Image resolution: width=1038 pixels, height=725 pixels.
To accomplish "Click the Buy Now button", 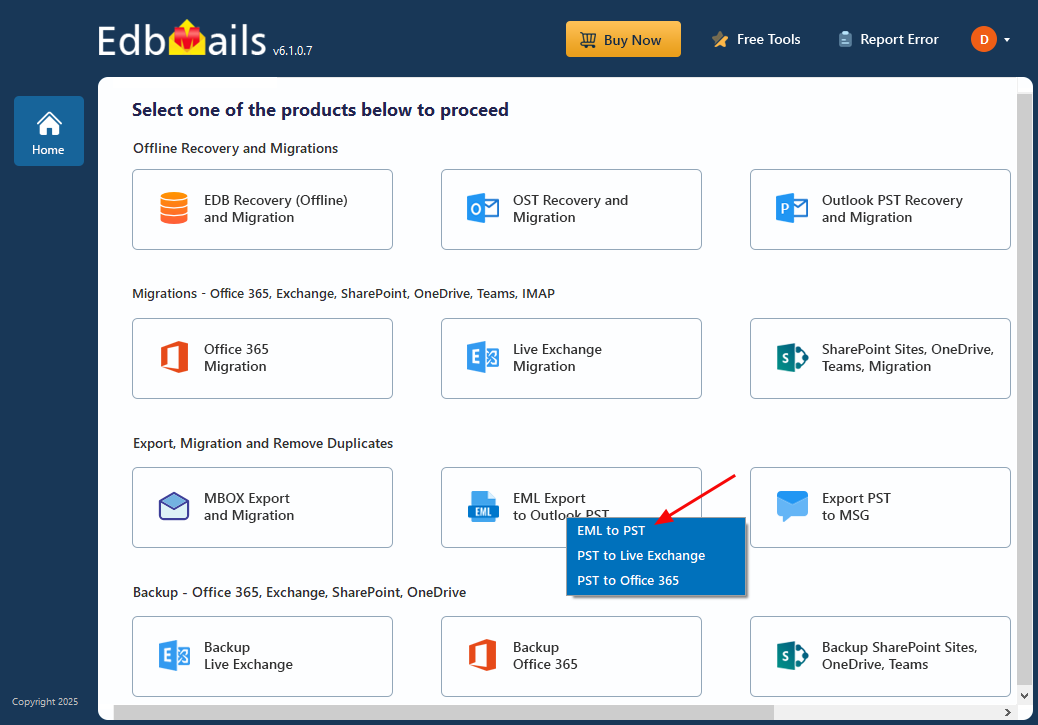I will click(623, 39).
